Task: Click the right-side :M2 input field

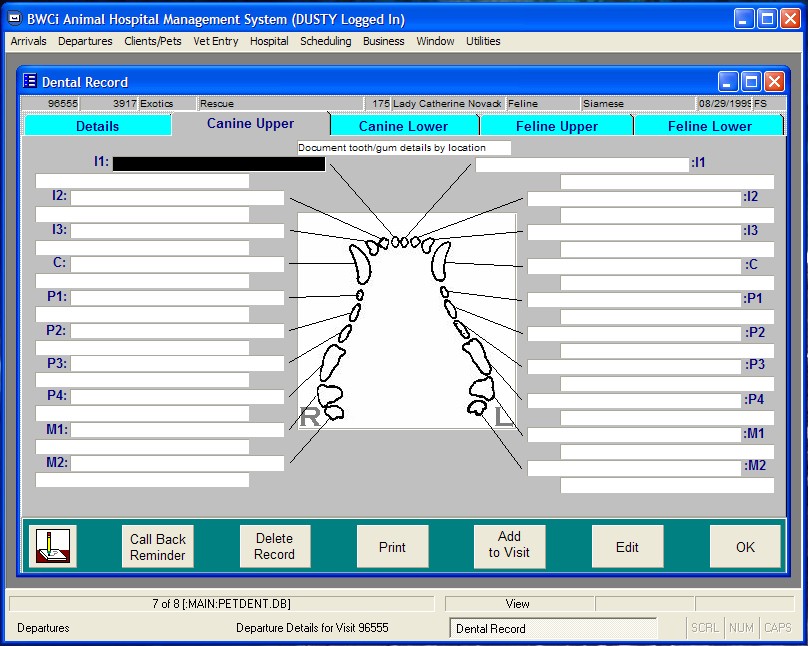Action: [634, 468]
